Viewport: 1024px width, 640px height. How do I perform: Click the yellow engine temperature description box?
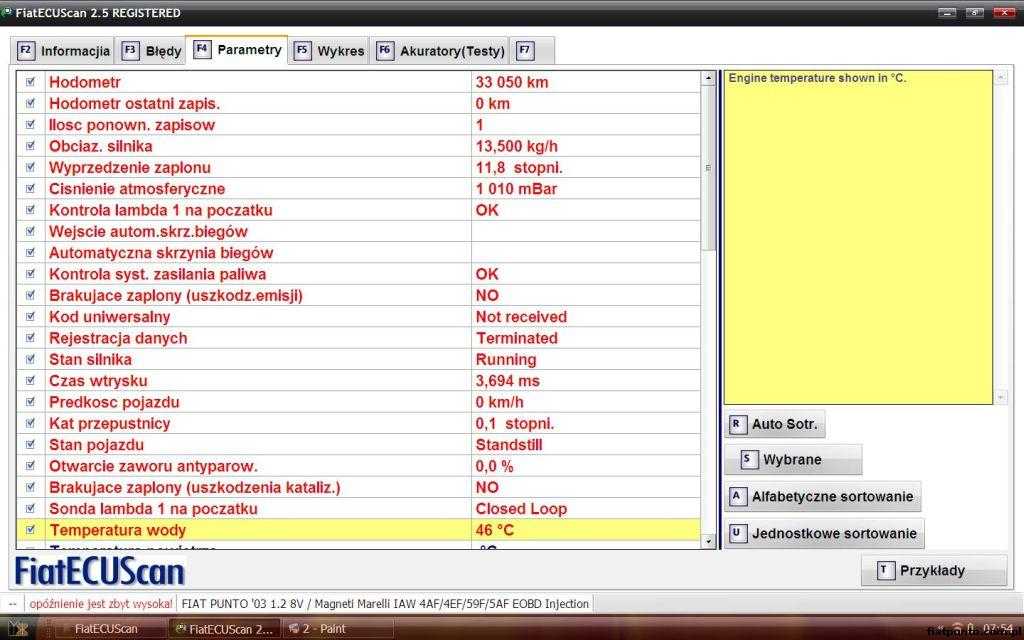(x=858, y=237)
